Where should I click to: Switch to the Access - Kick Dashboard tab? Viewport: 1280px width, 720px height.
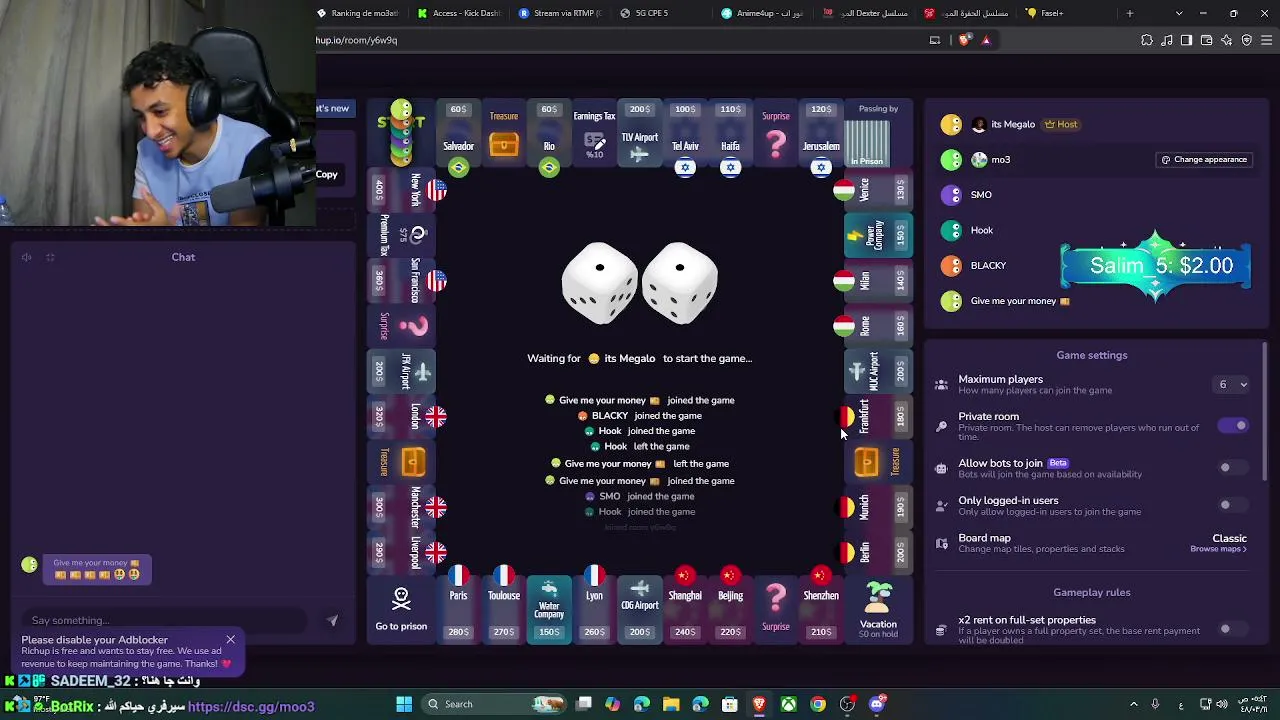pyautogui.click(x=461, y=13)
